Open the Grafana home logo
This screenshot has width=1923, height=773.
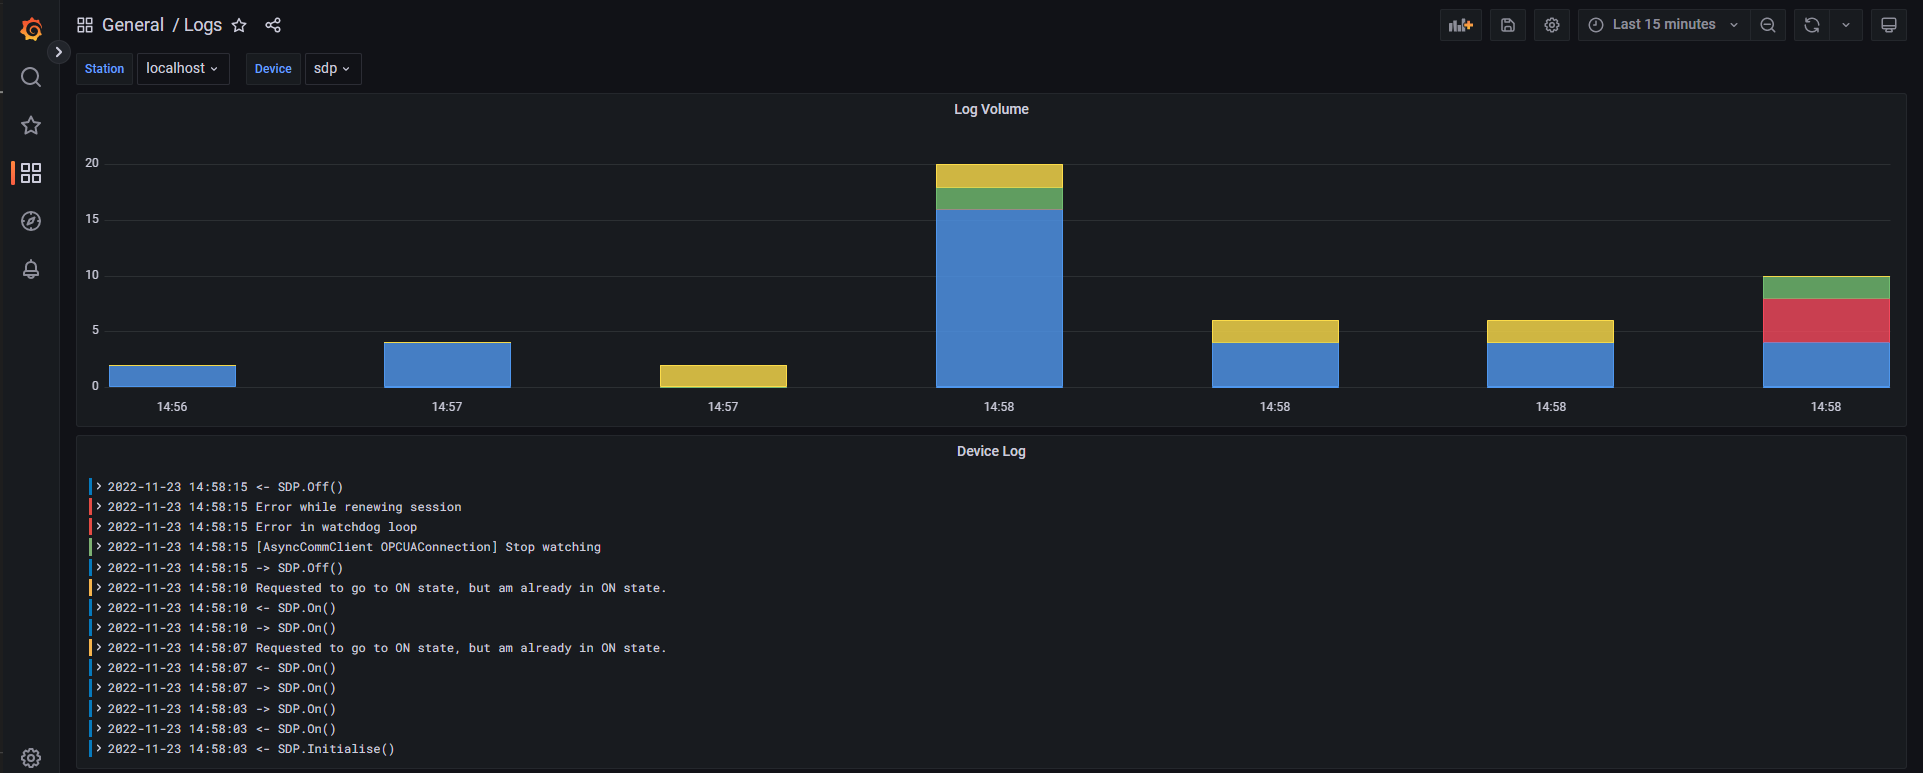click(x=31, y=29)
